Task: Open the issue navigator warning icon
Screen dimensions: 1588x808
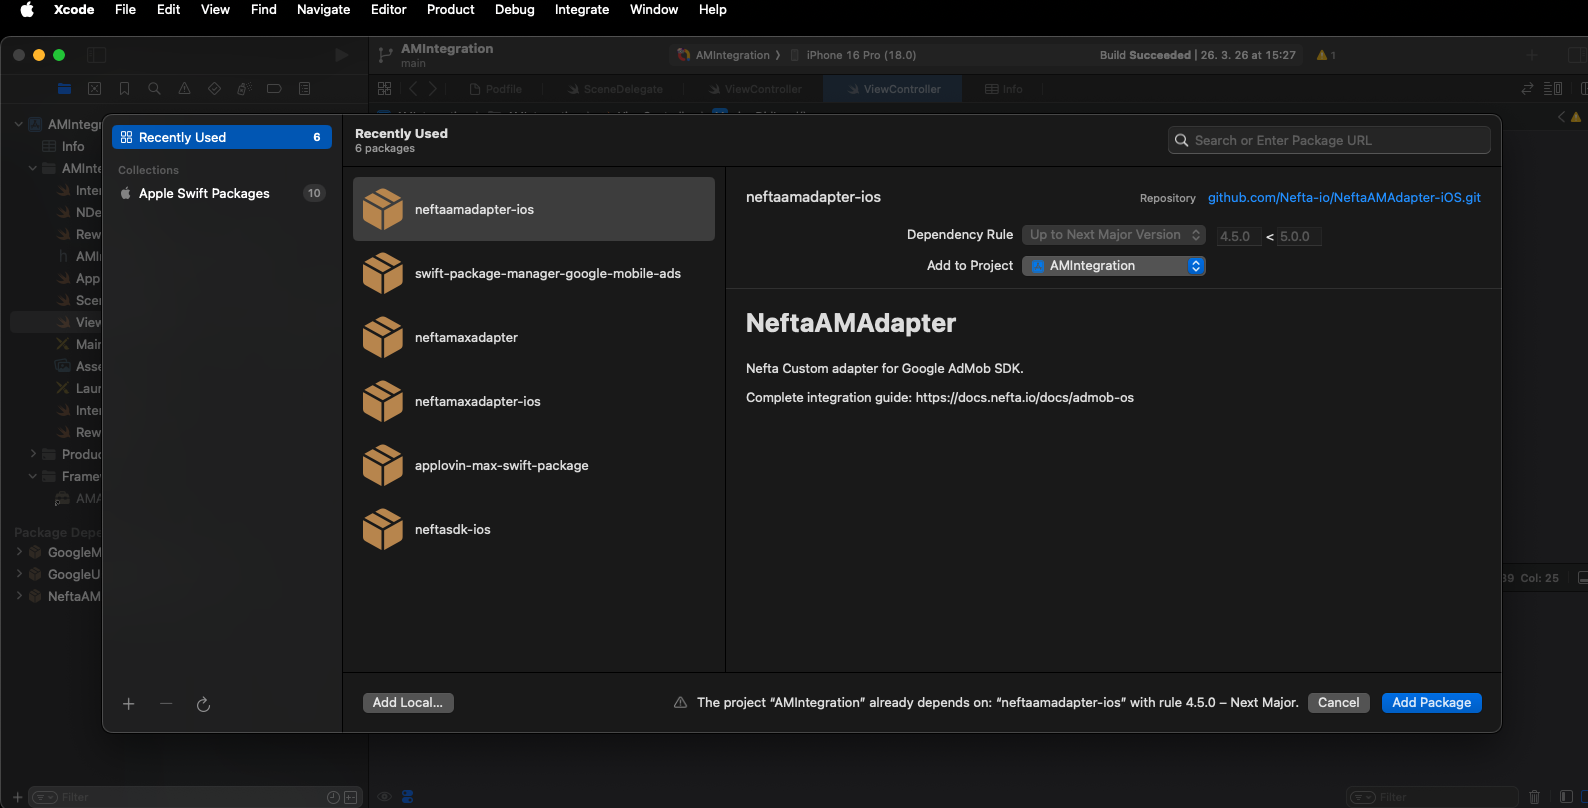Action: (184, 88)
